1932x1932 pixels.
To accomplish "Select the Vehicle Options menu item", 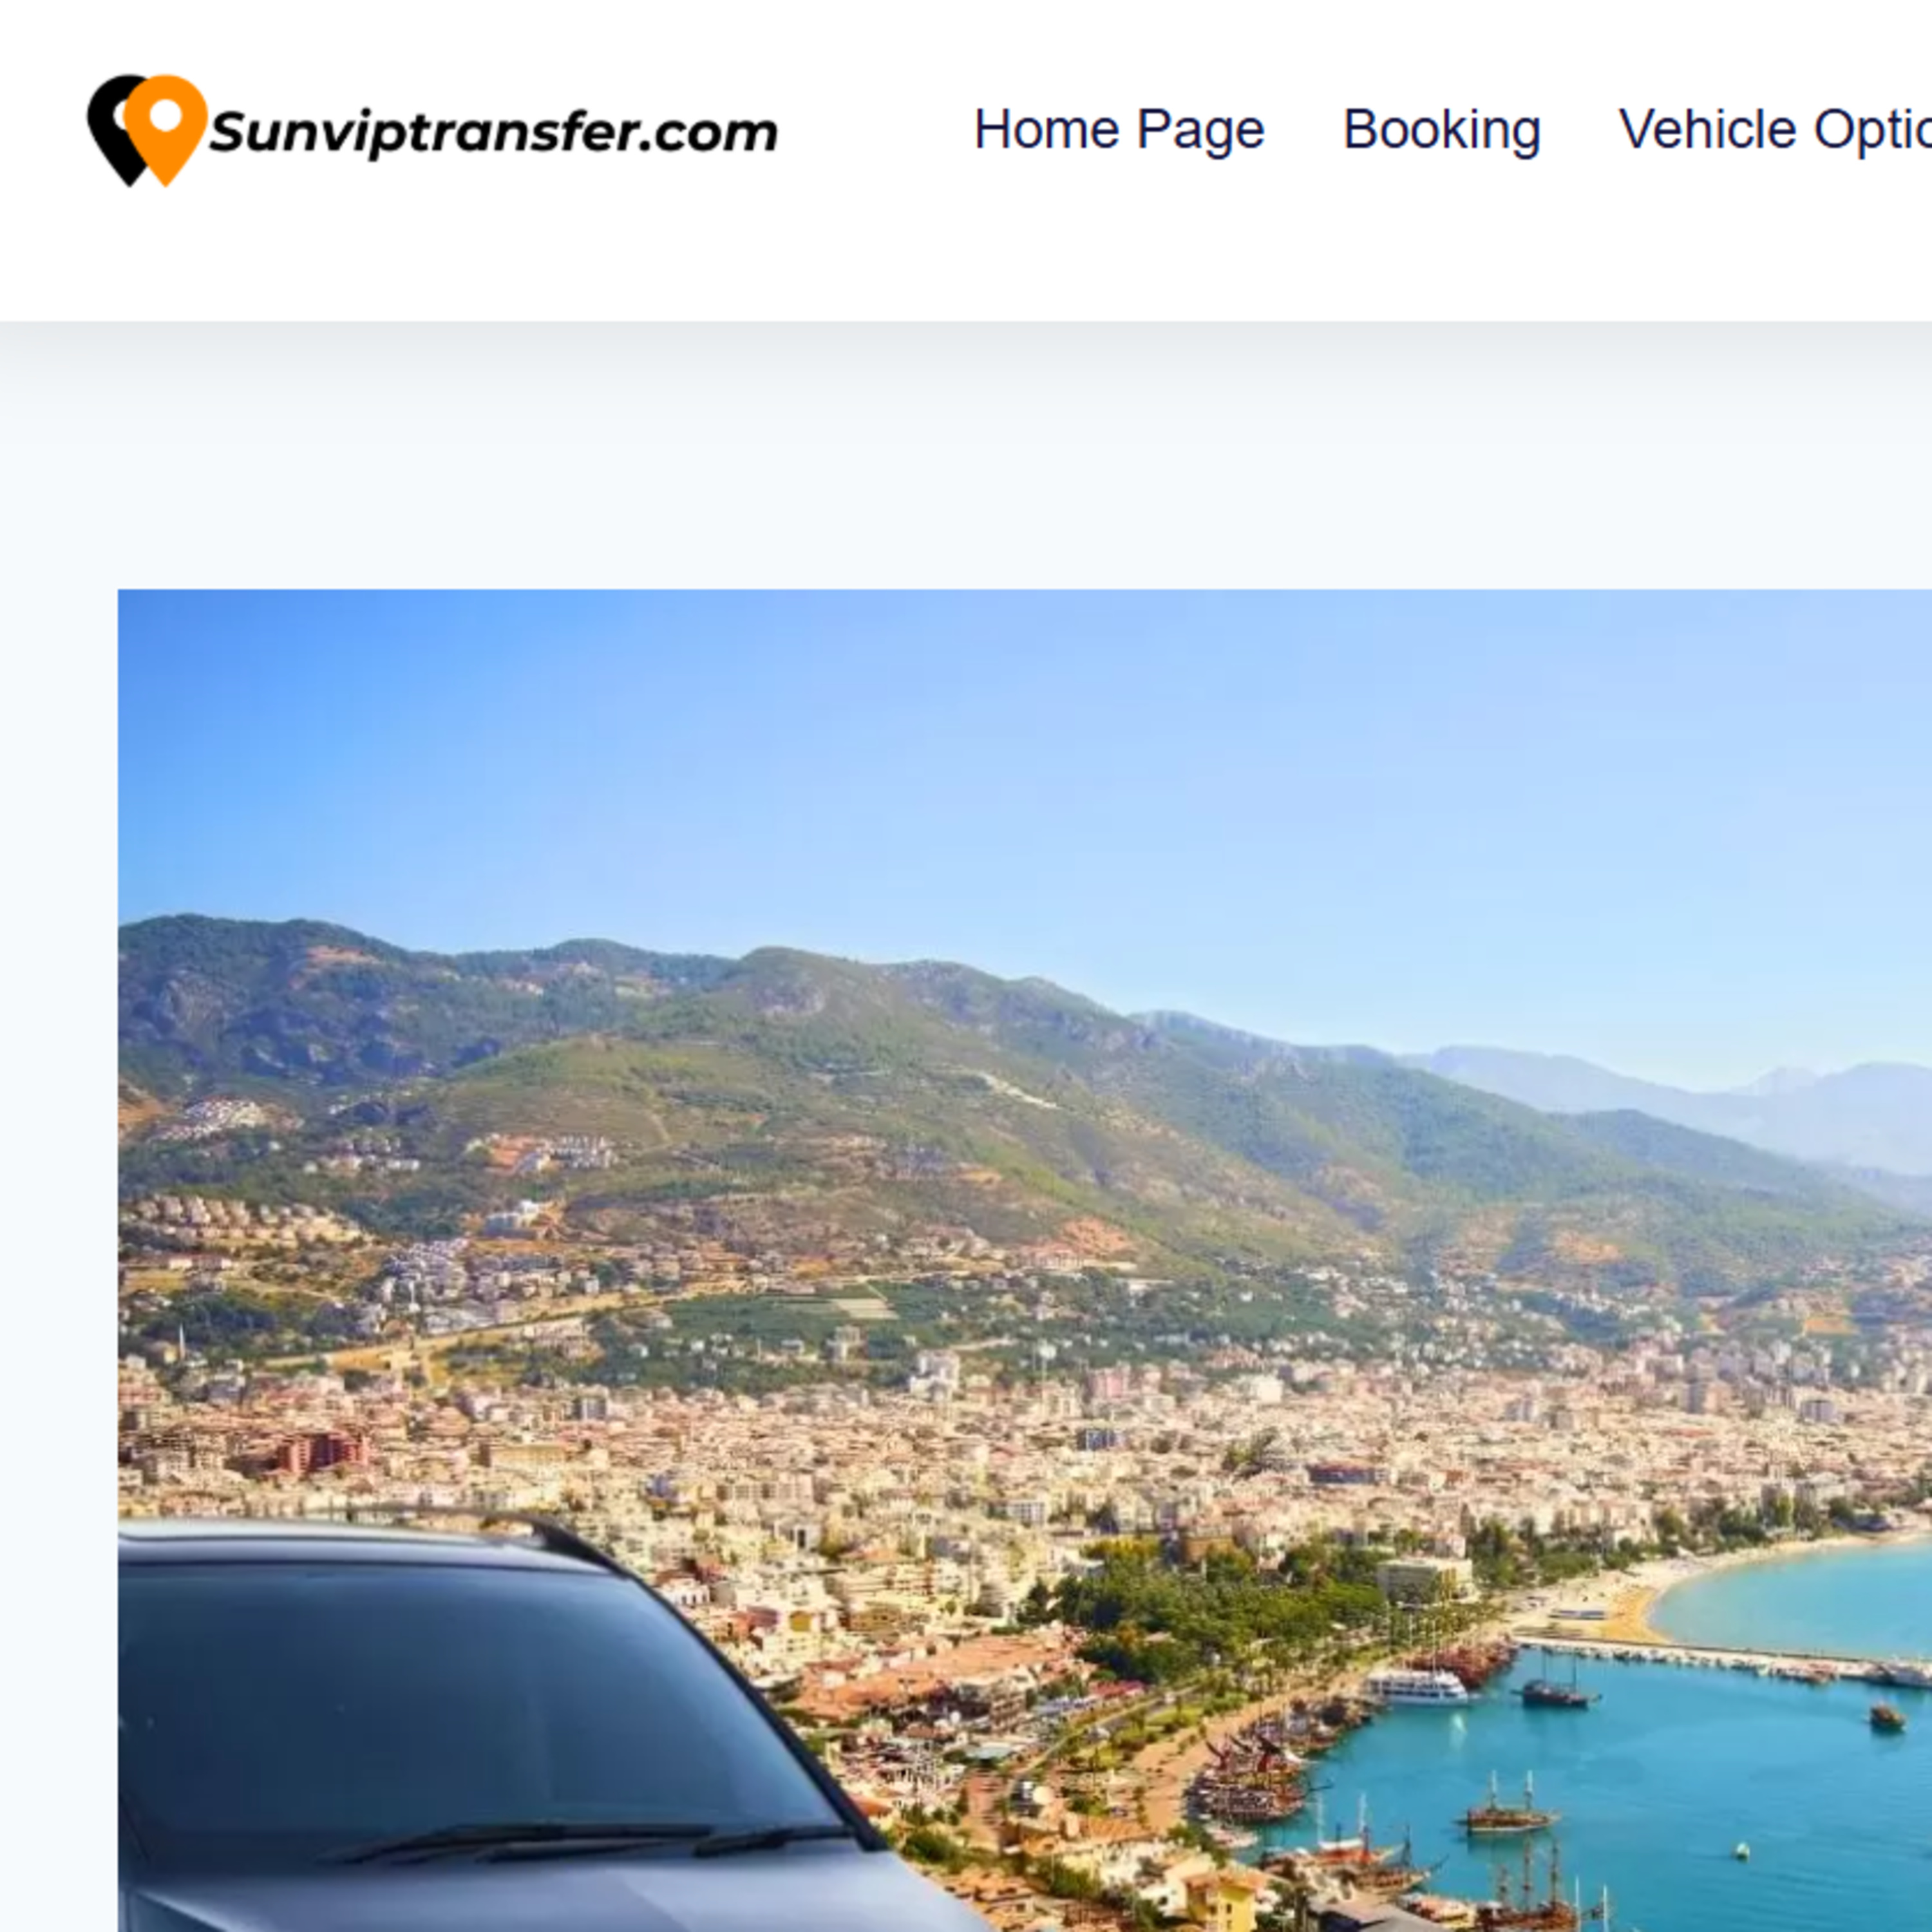I will tap(1775, 130).
